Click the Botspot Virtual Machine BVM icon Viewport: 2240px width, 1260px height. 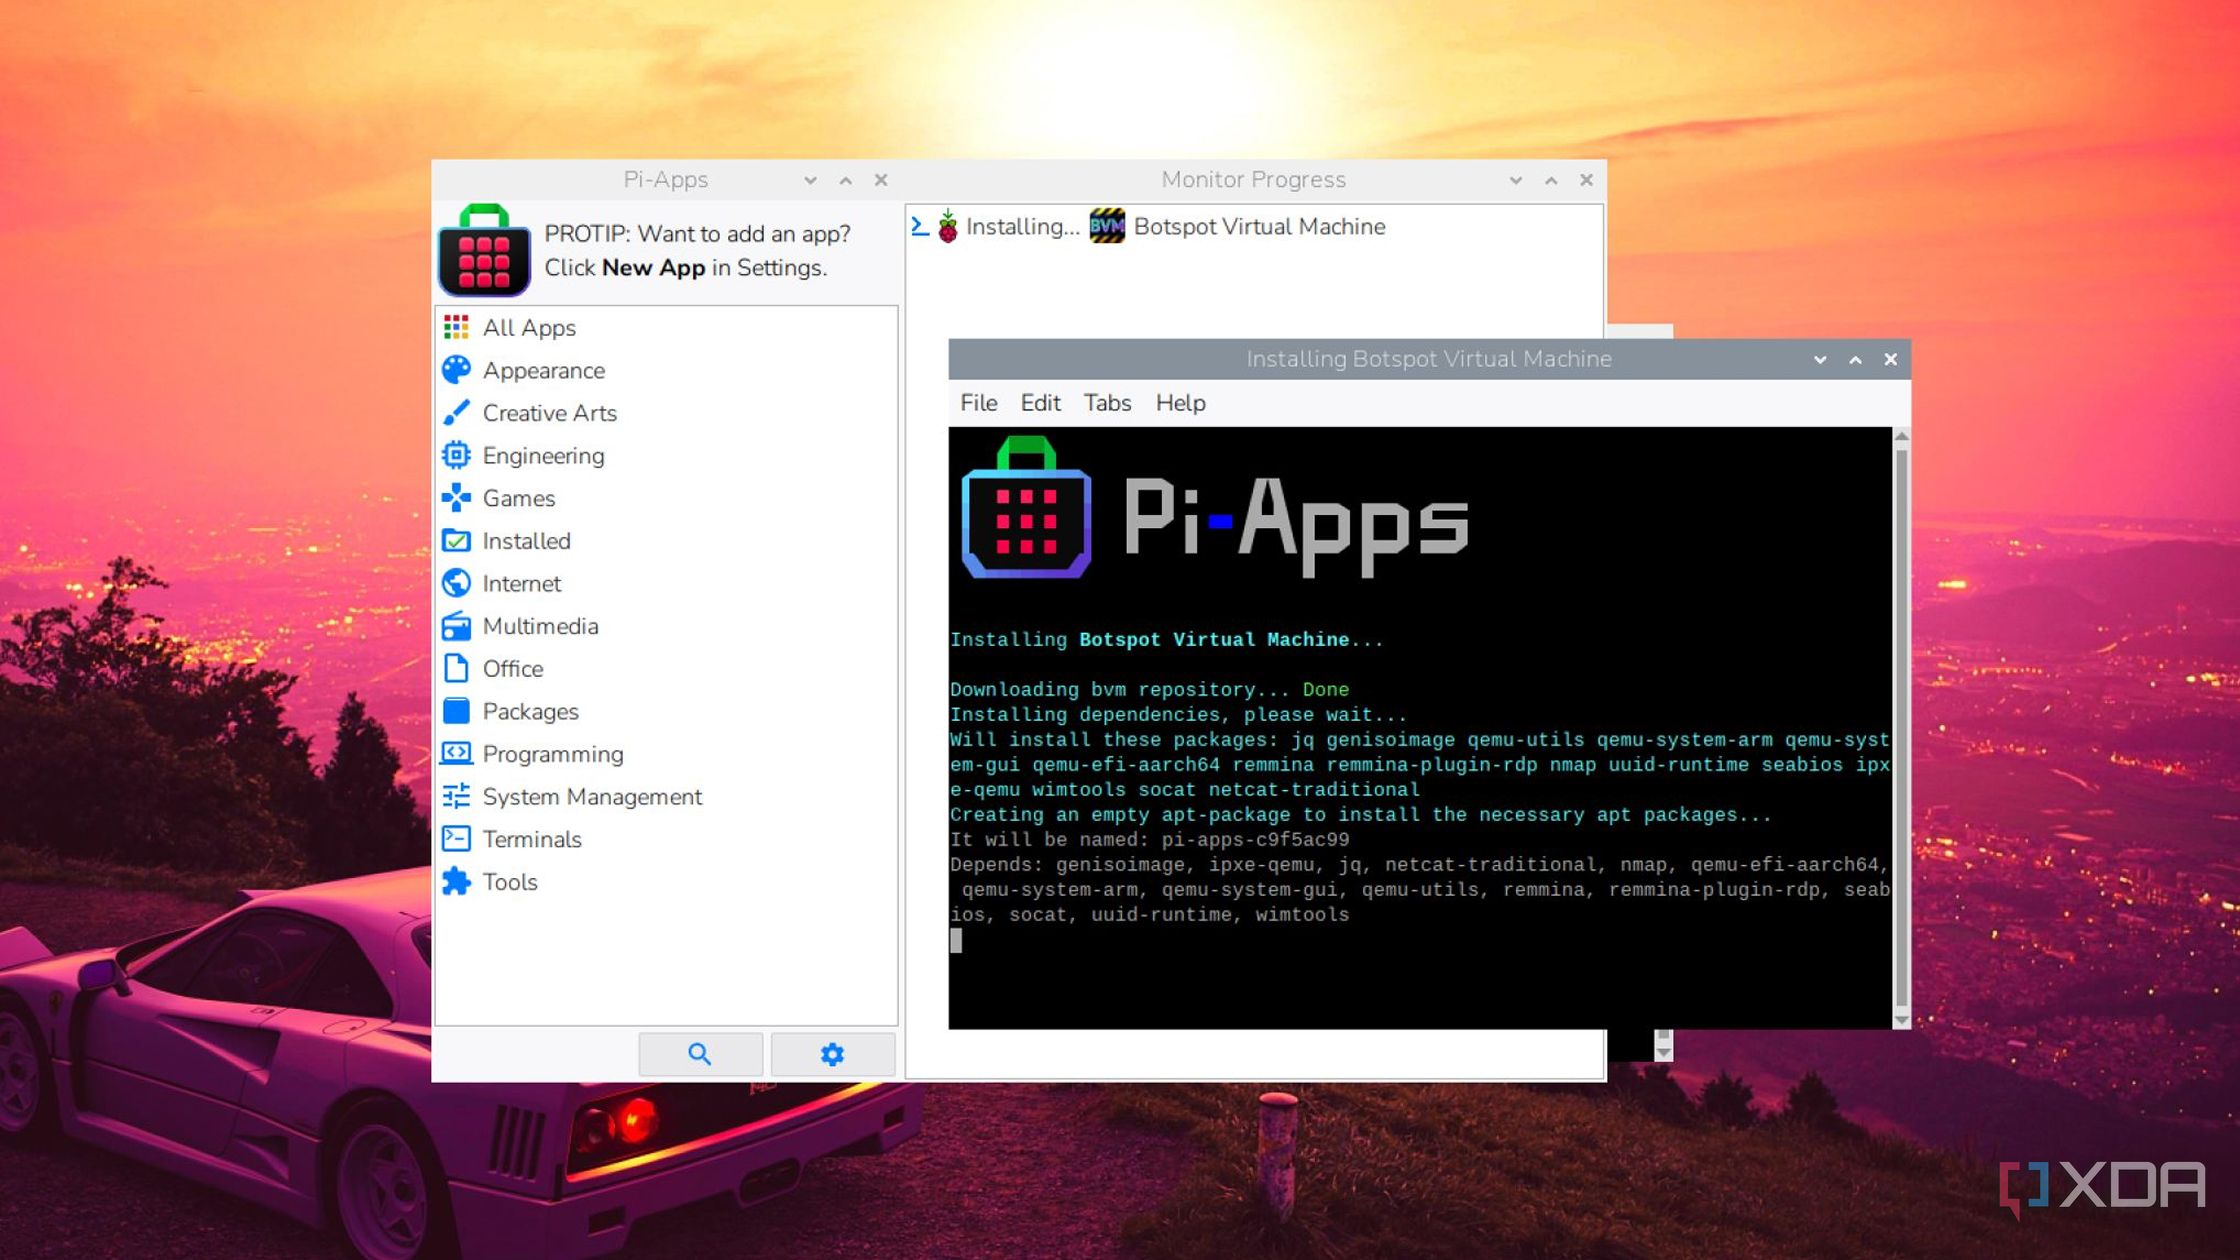pyautogui.click(x=1107, y=226)
